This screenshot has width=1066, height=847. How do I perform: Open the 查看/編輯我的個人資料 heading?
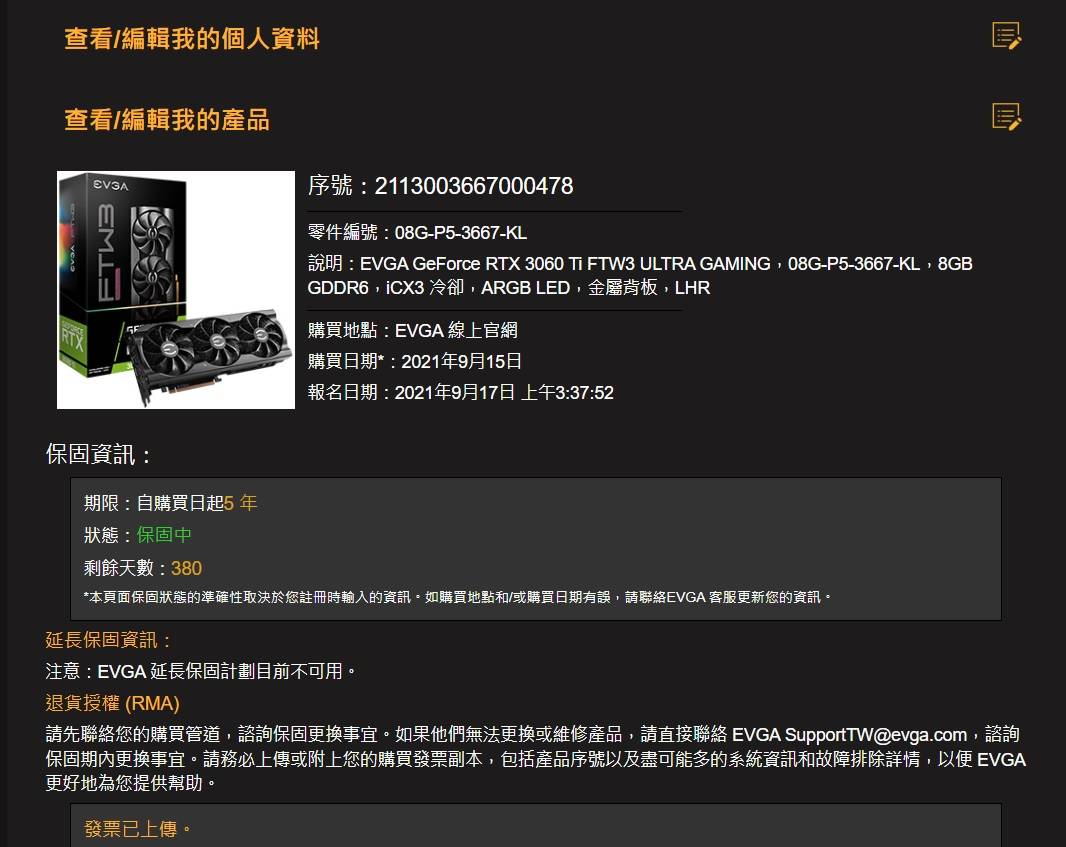tap(192, 39)
